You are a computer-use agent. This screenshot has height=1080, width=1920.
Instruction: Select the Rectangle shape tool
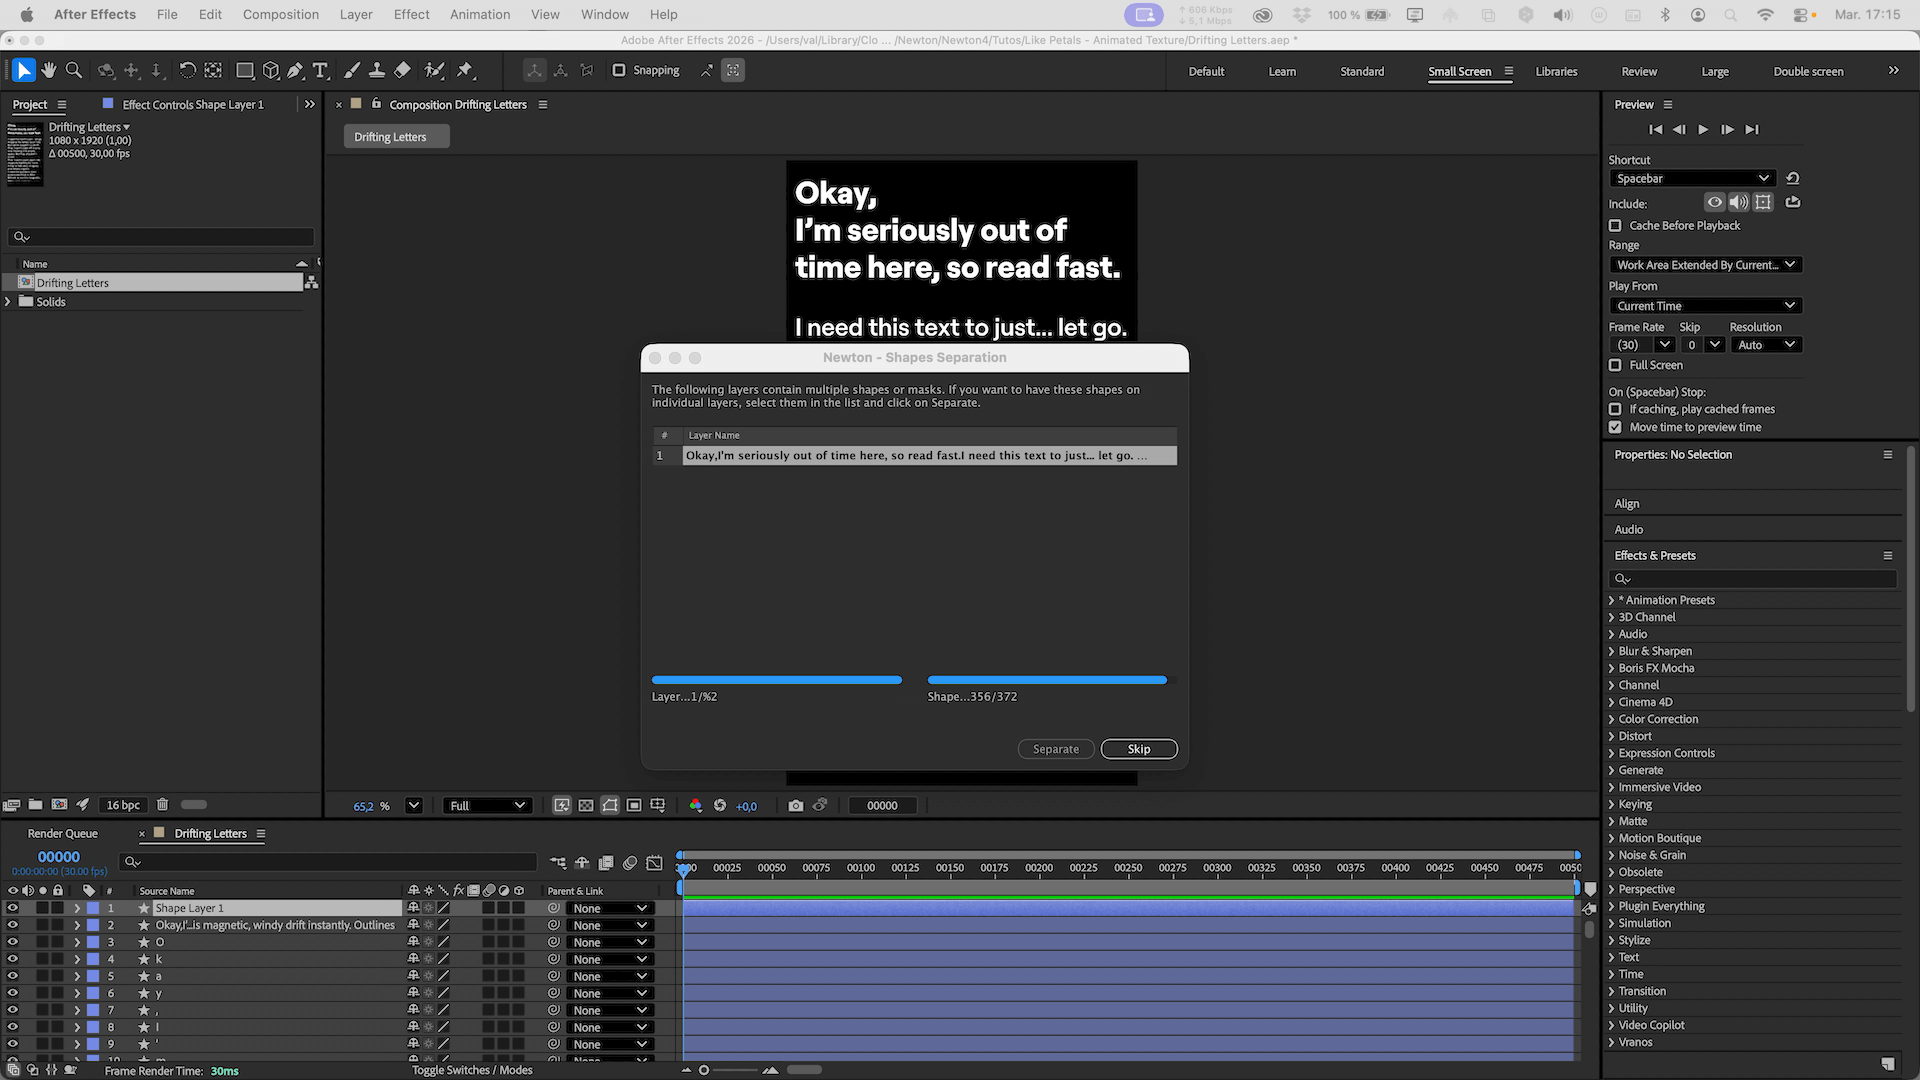(x=244, y=70)
